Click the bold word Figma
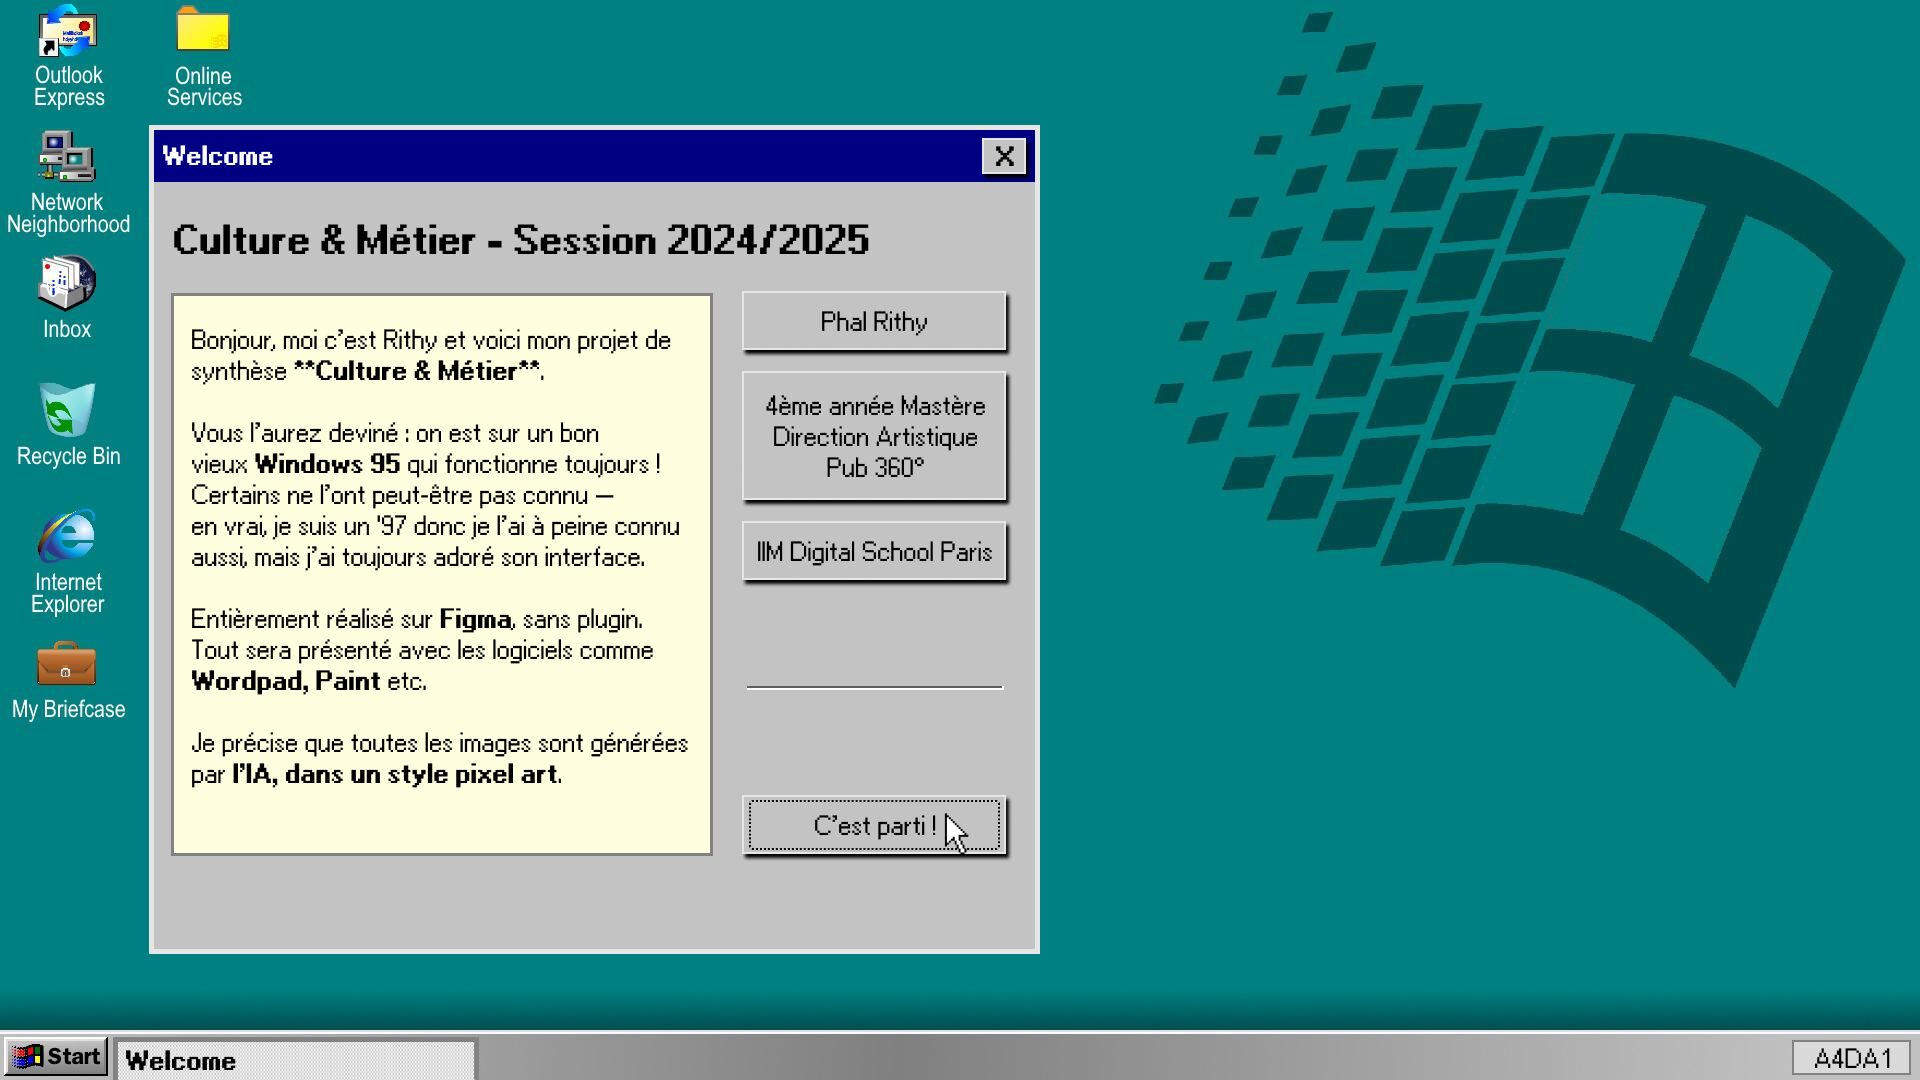This screenshot has width=1920, height=1080. (475, 619)
